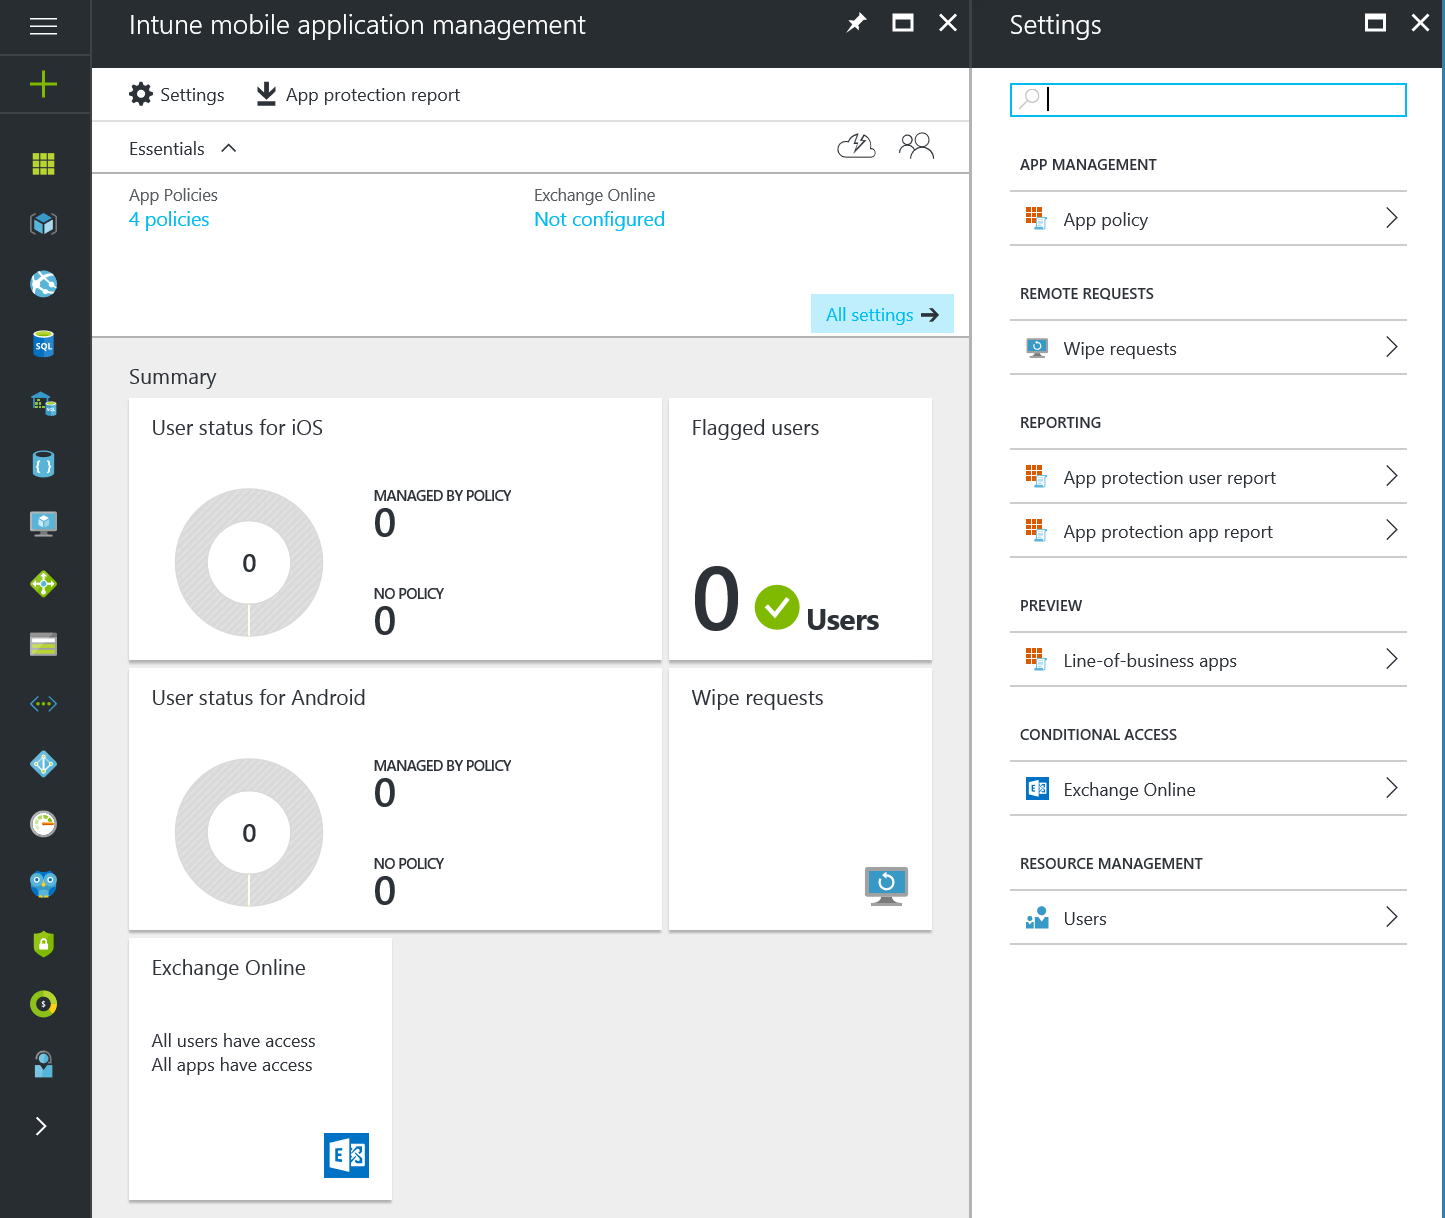Image resolution: width=1445 pixels, height=1218 pixels.
Task: Open Load balancers green diamond icon
Action: tap(44, 584)
